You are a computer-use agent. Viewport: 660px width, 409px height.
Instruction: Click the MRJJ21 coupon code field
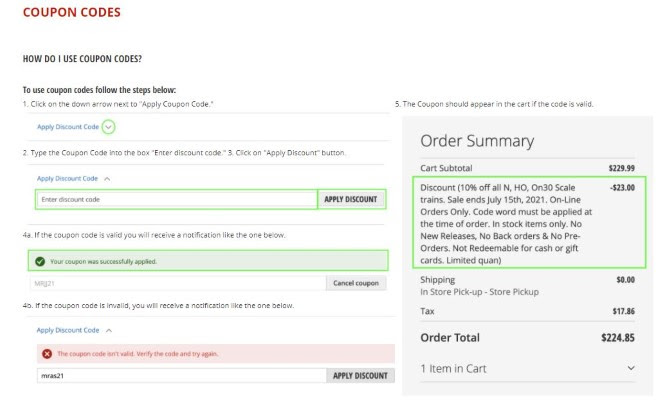point(178,283)
